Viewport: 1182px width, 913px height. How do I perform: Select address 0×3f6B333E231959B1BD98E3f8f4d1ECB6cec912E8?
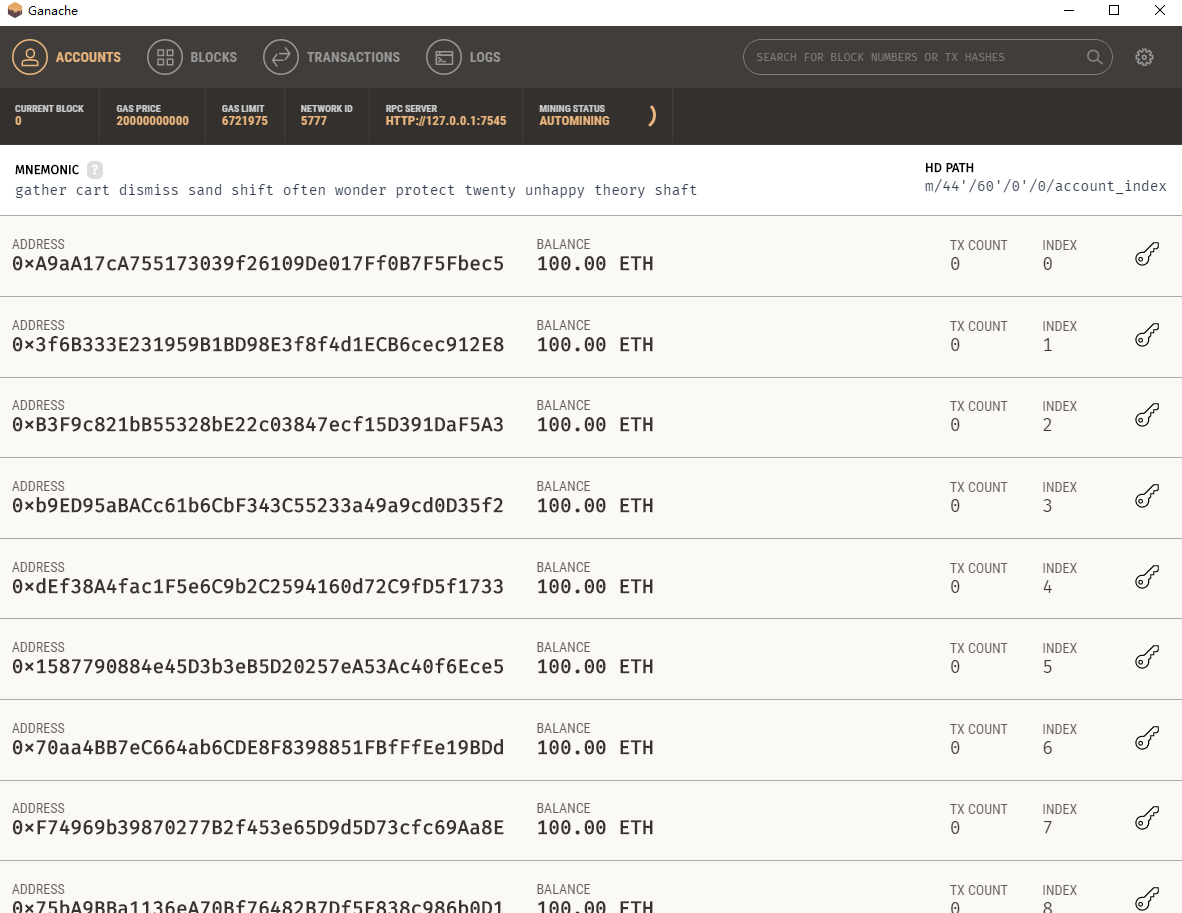pos(258,345)
